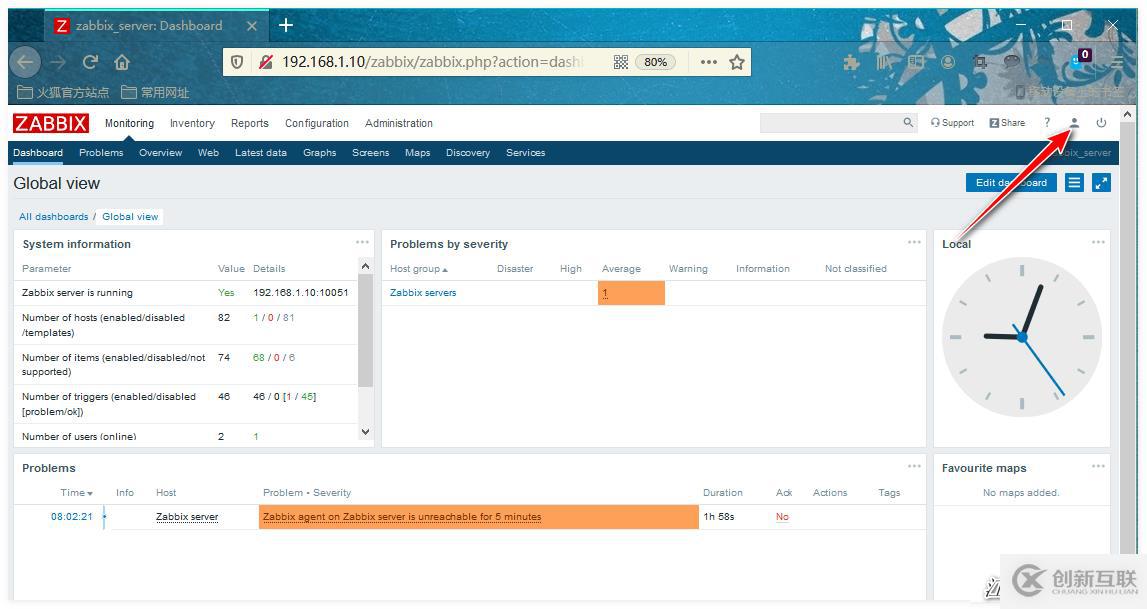Open Problems by severity widget menu dots
This screenshot has width=1147, height=609.
click(x=914, y=242)
